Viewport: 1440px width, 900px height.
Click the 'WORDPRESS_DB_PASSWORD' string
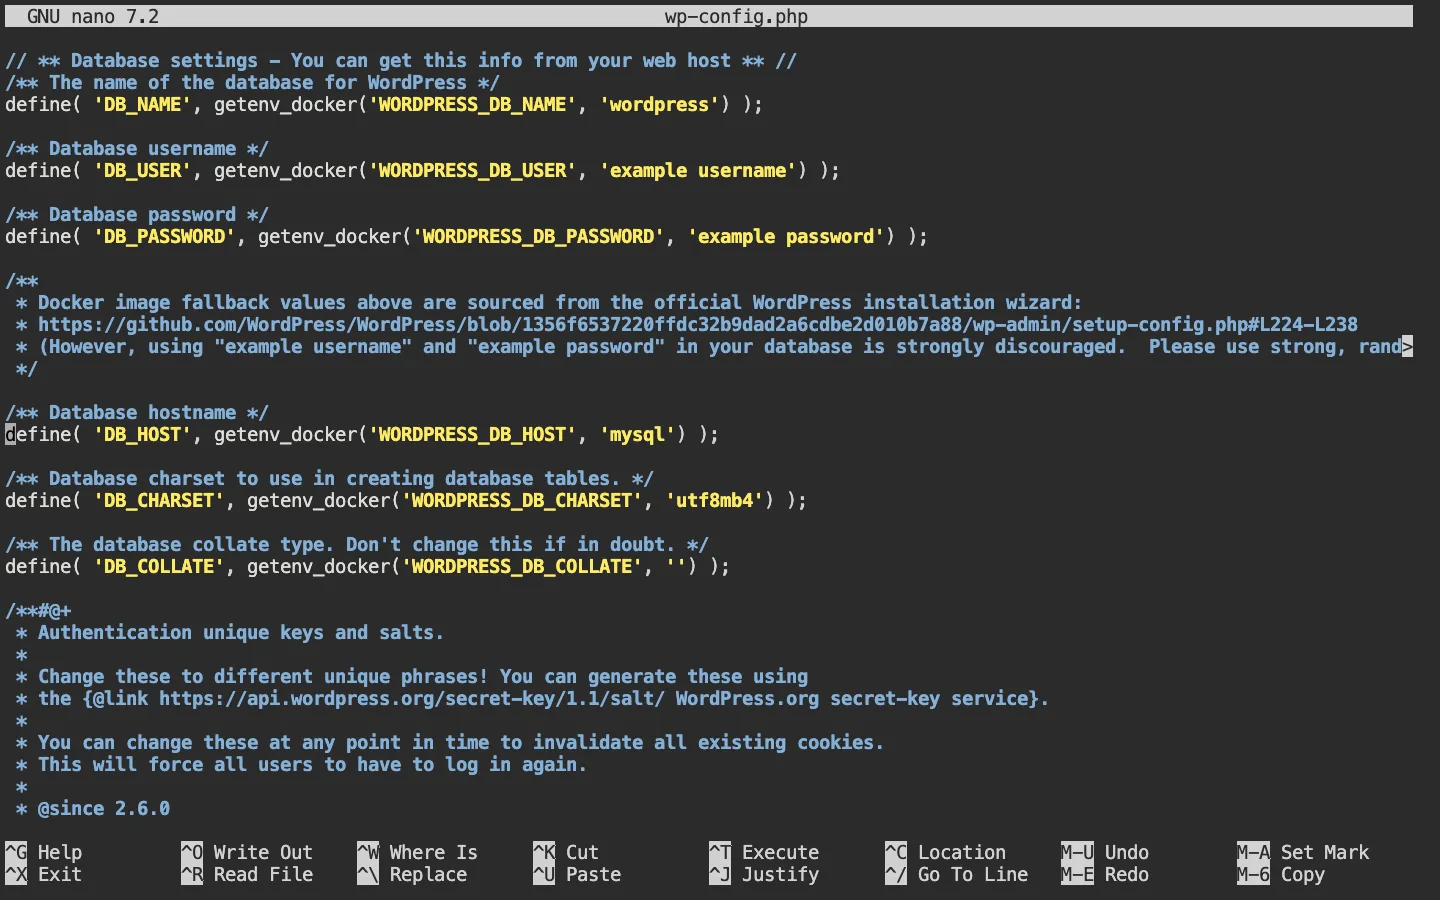point(538,236)
